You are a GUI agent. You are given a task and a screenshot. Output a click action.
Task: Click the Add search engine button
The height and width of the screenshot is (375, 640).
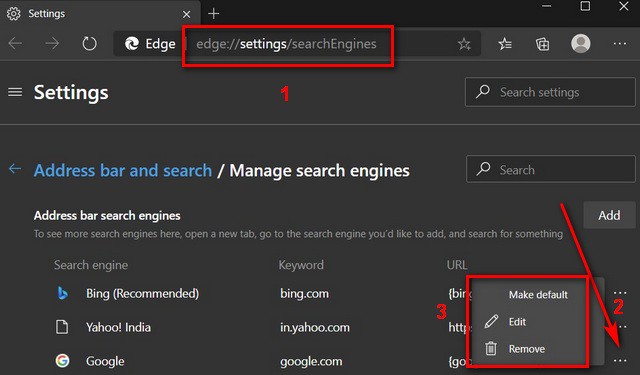[x=609, y=215]
